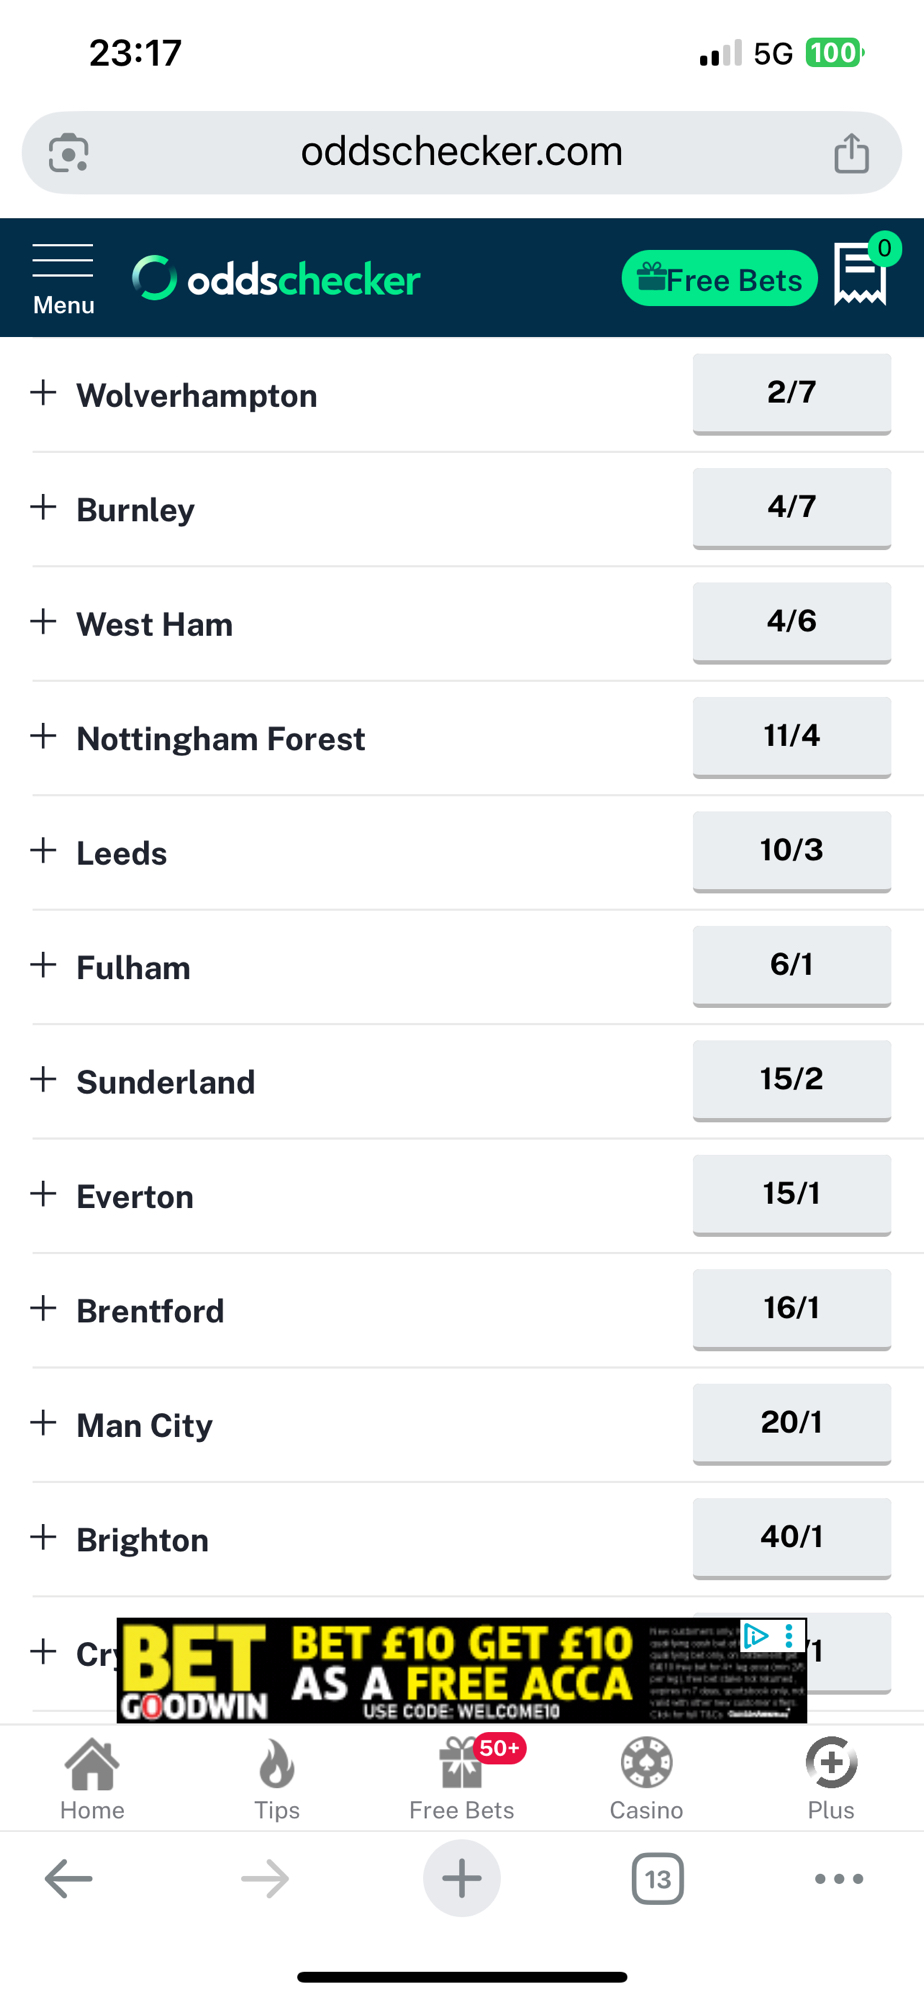The image size is (924, 2000).
Task: Open a new browser tab
Action: pyautogui.click(x=462, y=1879)
